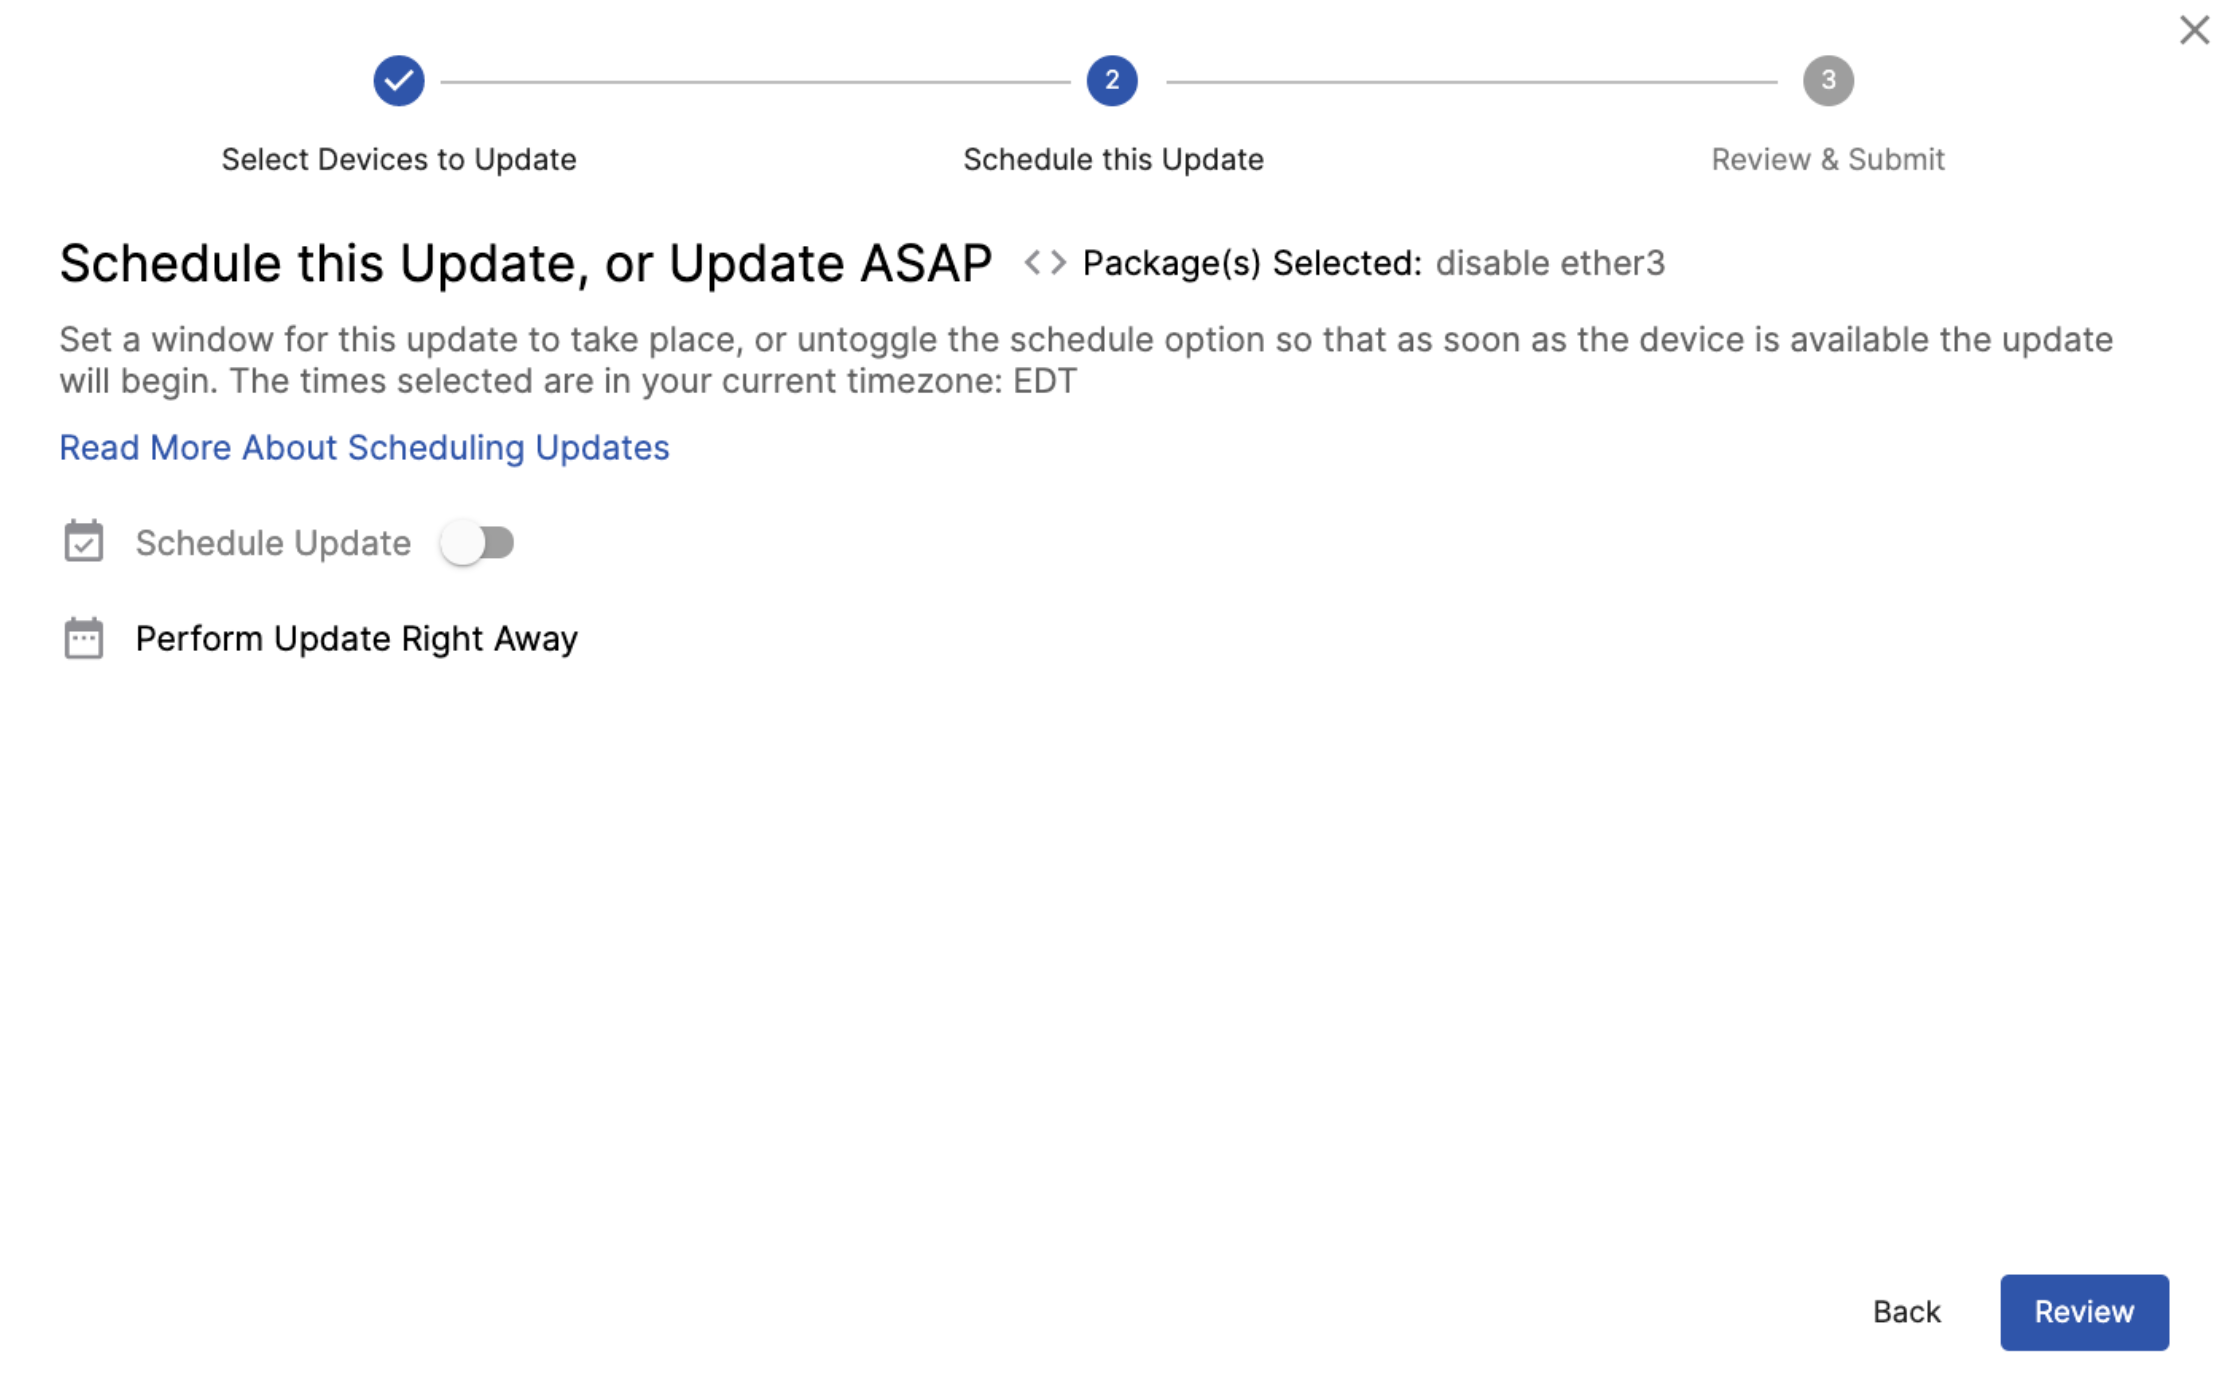Click the disable ether3 package name
This screenshot has height=1380, width=2226.
1550,263
